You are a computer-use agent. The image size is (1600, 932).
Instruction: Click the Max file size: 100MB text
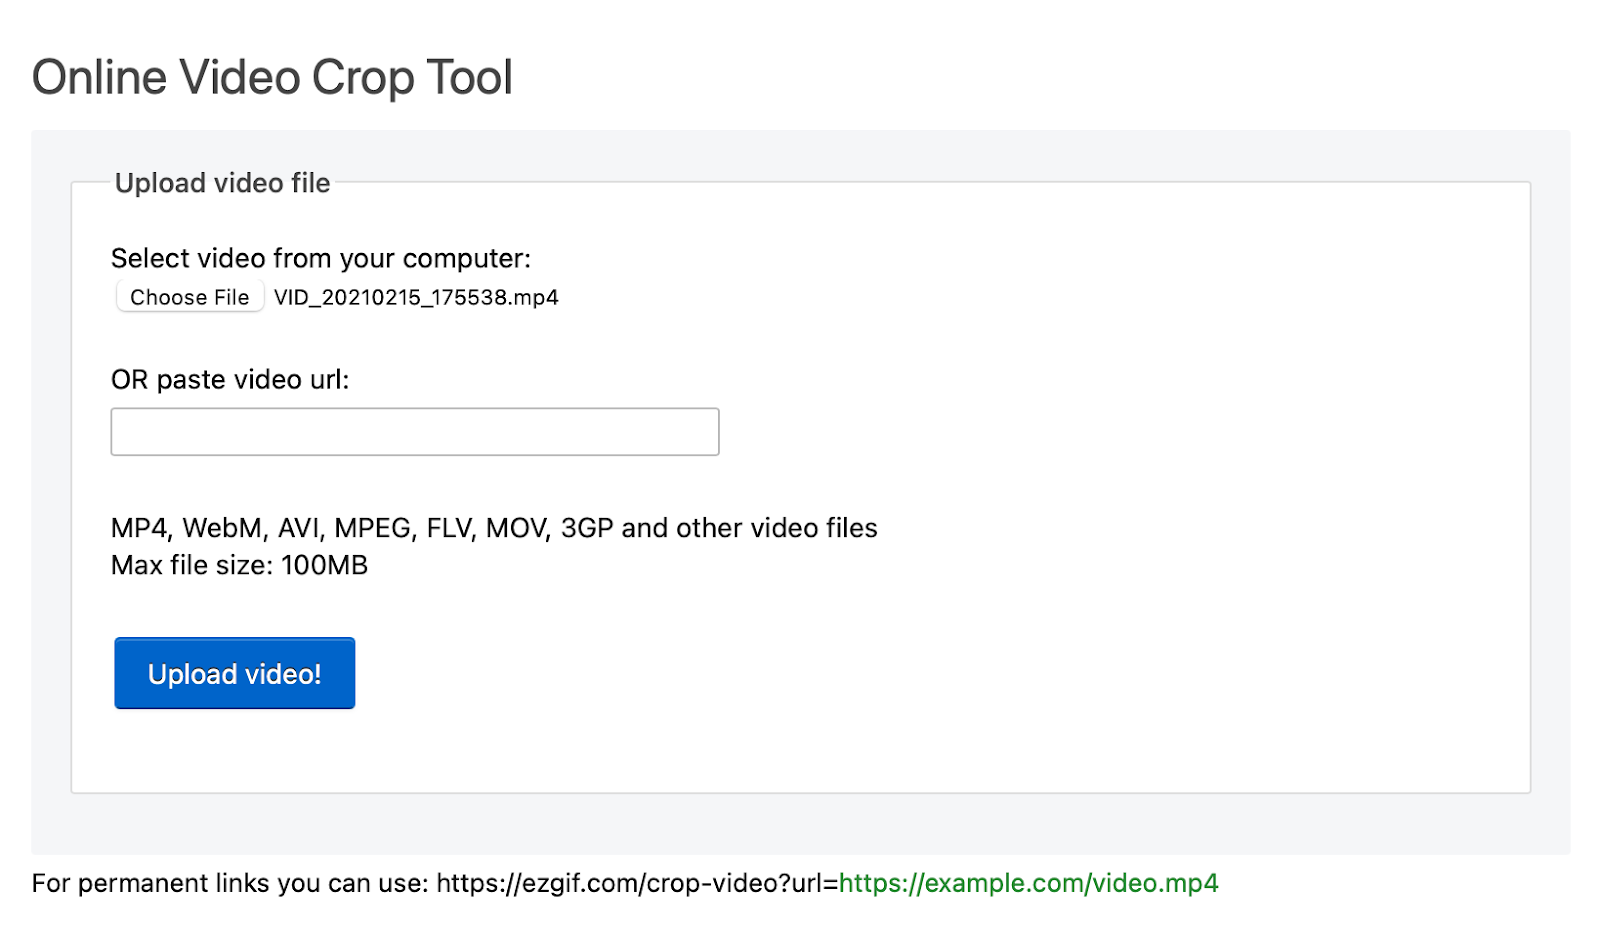(x=239, y=565)
